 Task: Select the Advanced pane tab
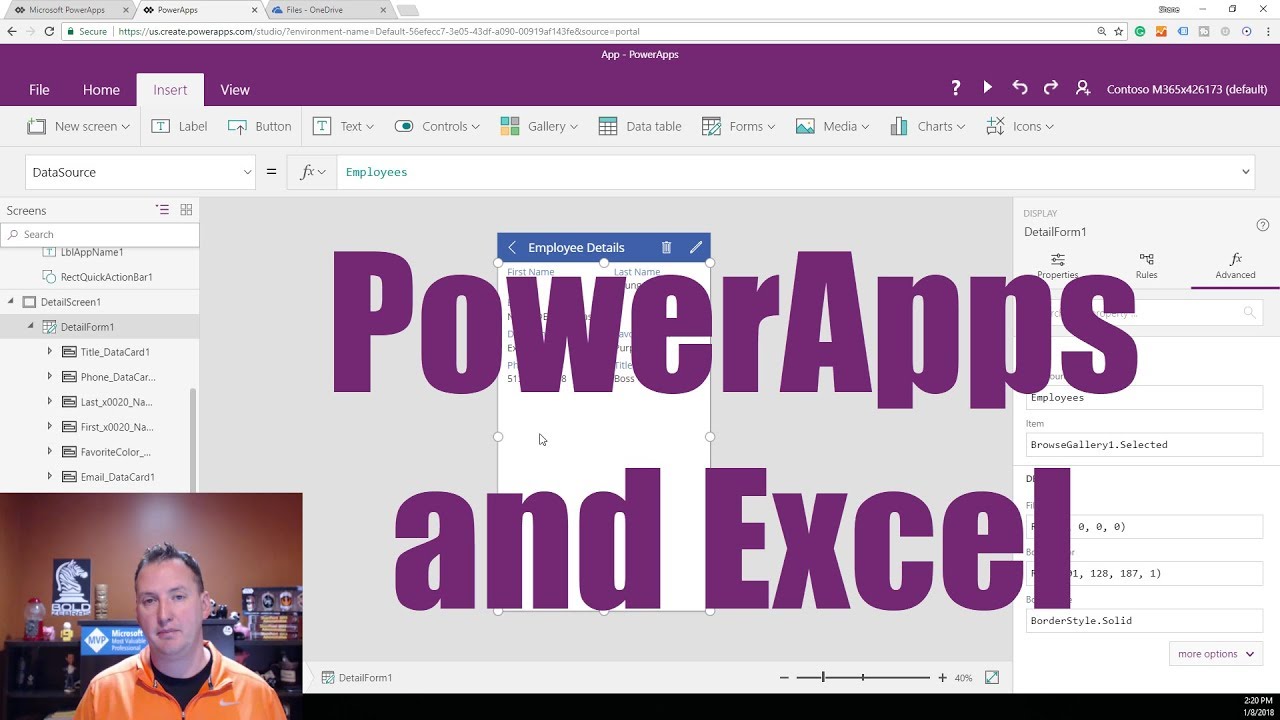[1235, 266]
